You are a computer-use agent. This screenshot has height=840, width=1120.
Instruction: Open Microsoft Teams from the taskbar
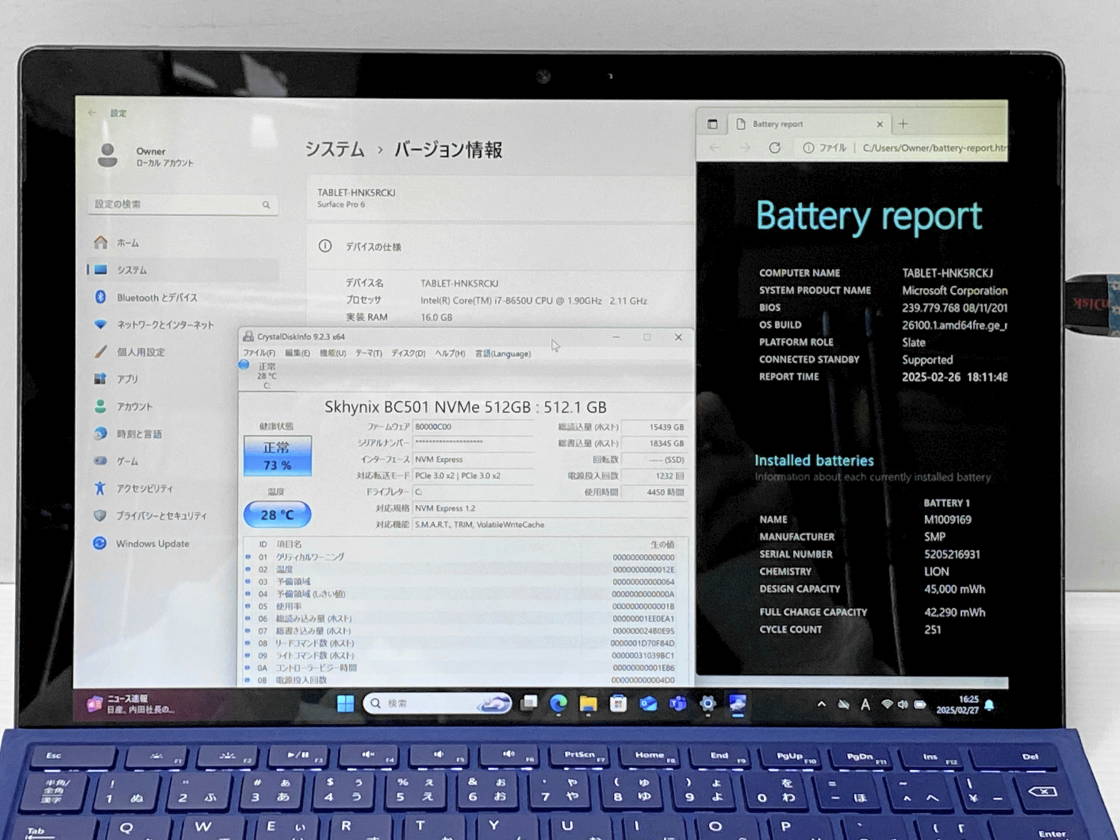click(677, 704)
